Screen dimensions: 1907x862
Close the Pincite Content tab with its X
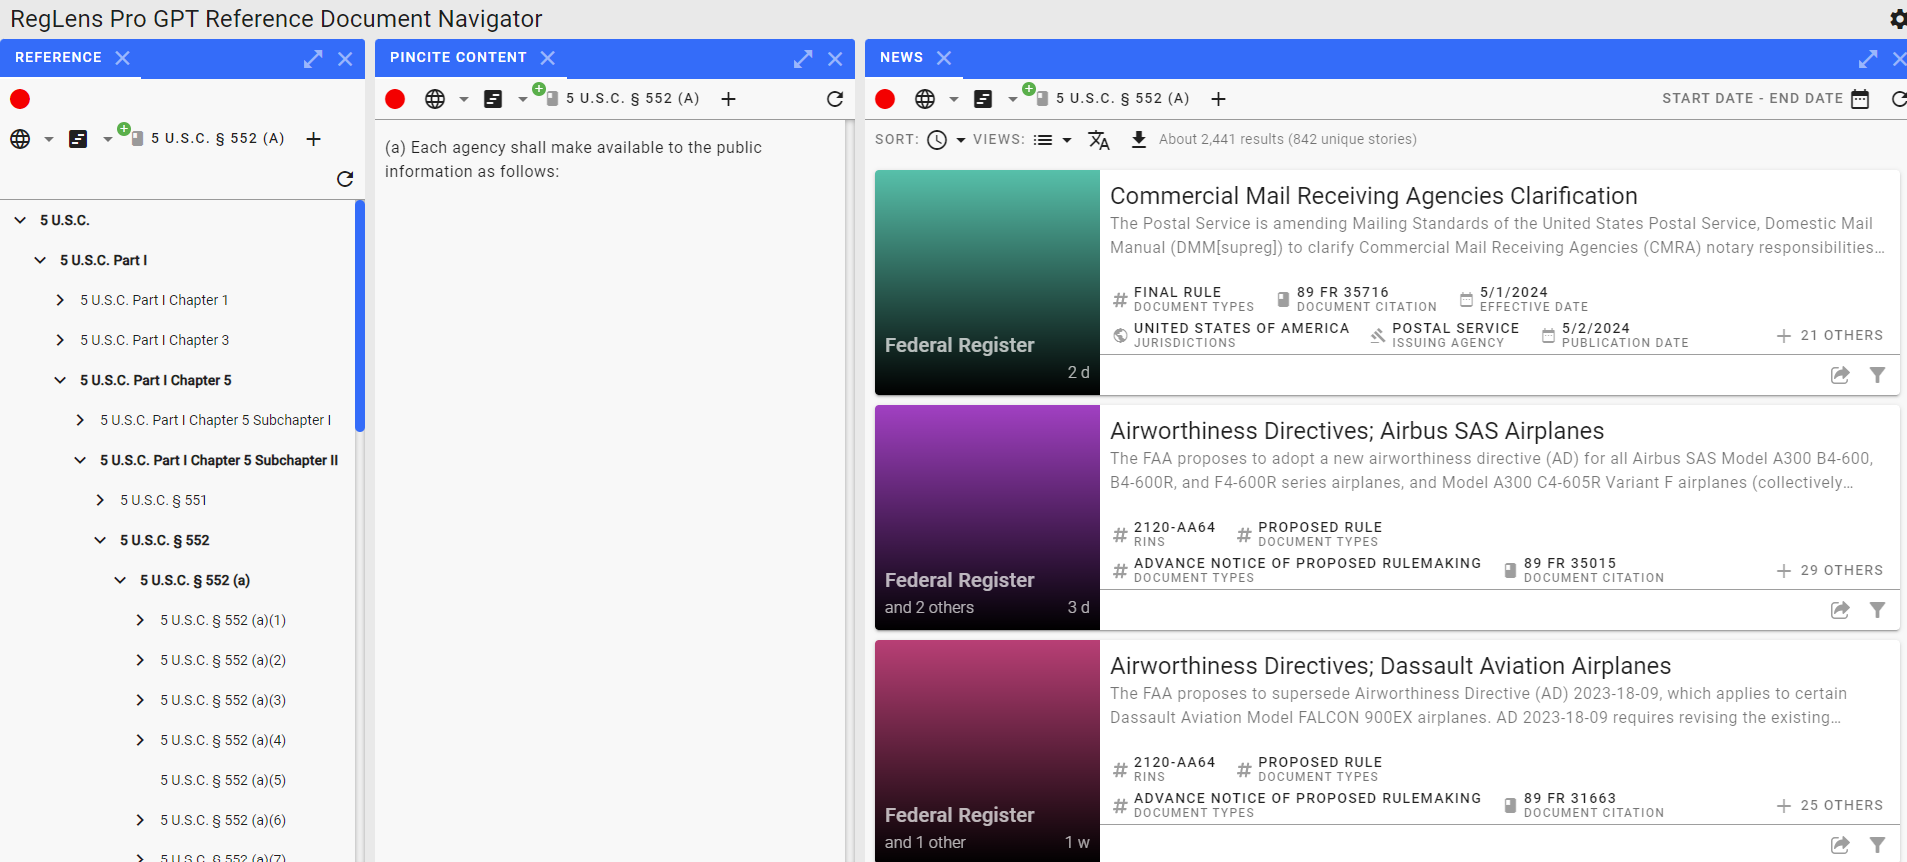[547, 58]
